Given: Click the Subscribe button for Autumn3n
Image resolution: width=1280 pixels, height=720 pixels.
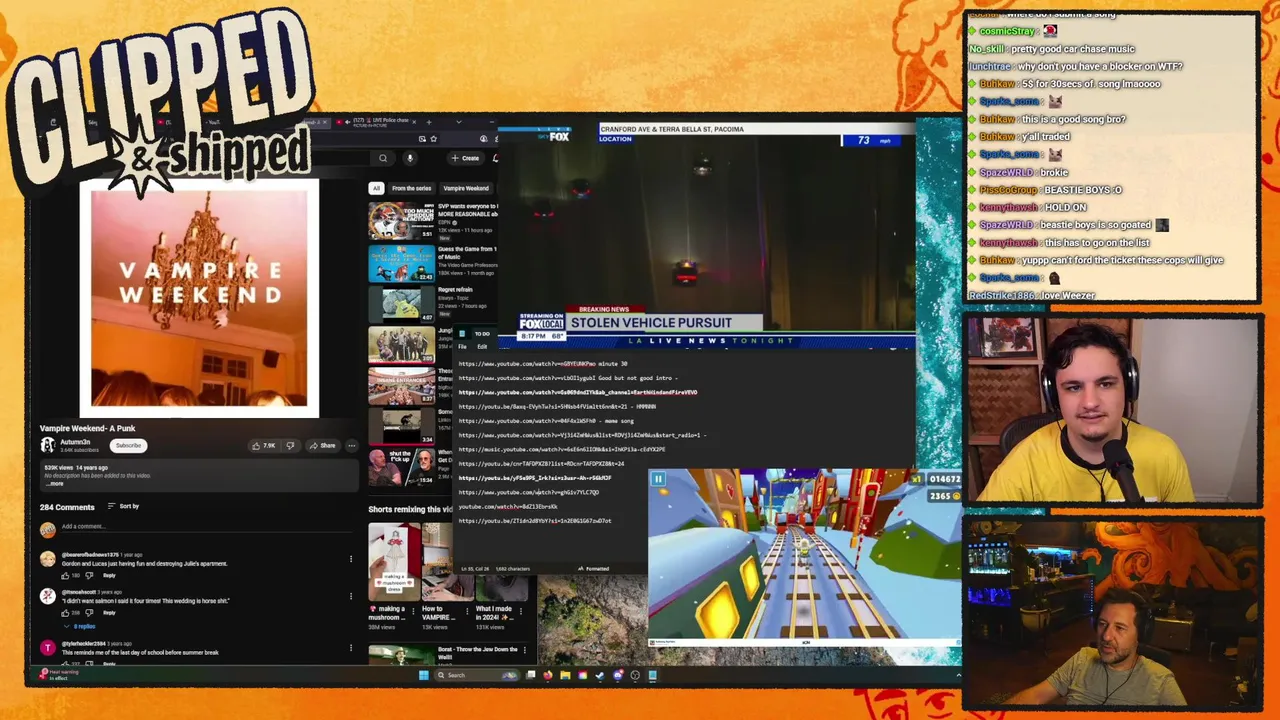Looking at the screenshot, I should click(128, 445).
